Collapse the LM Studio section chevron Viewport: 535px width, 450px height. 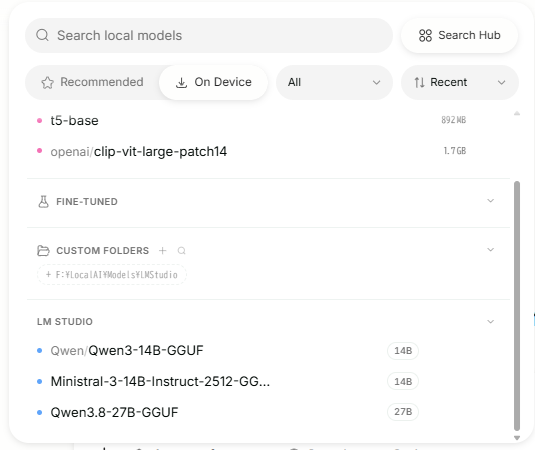click(x=490, y=322)
